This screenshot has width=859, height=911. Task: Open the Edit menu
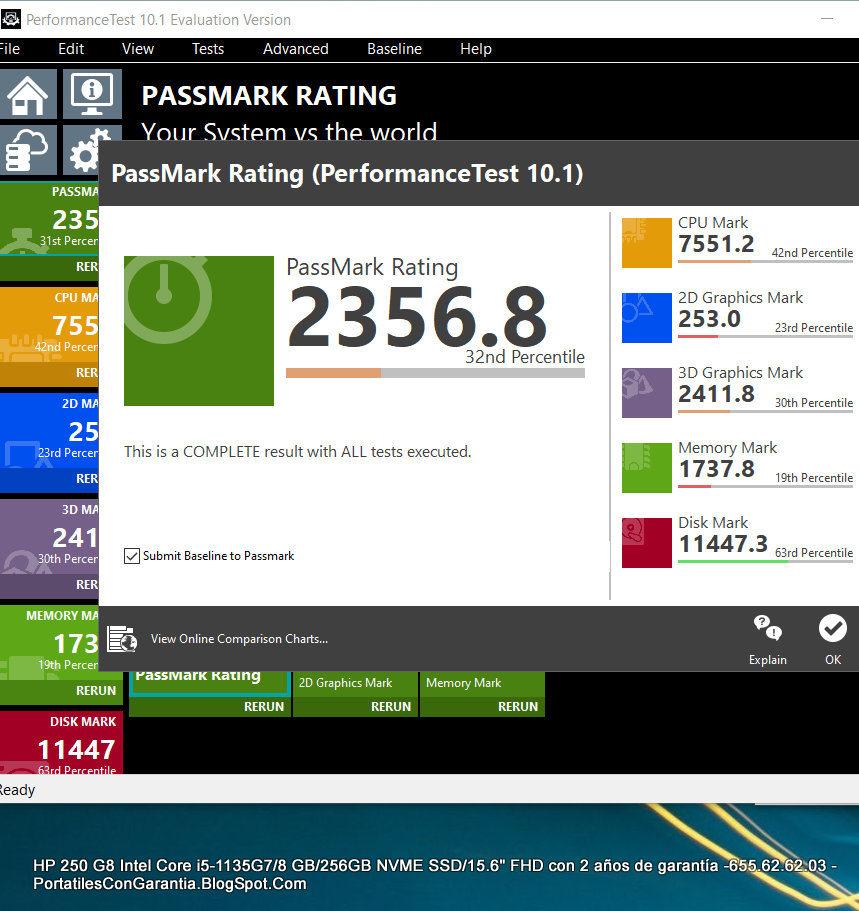point(71,49)
